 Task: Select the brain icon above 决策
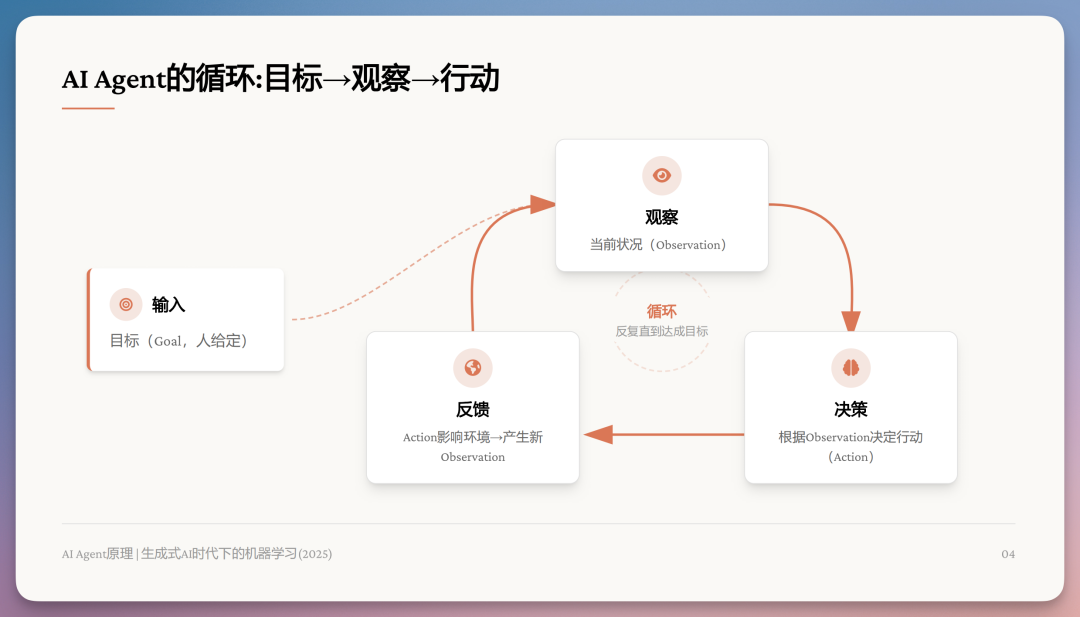850,367
